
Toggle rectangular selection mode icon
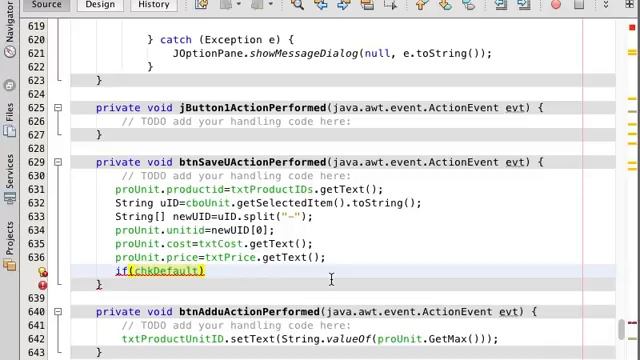tap(390, 4)
